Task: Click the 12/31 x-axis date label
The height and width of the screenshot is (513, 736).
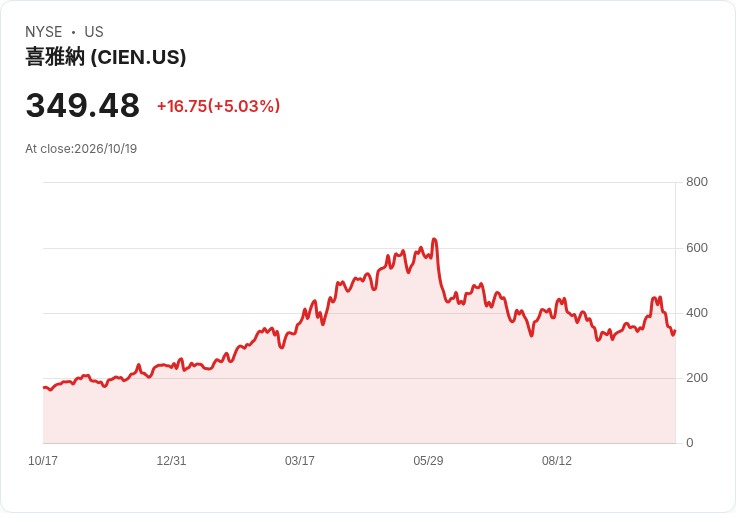Action: 171,460
